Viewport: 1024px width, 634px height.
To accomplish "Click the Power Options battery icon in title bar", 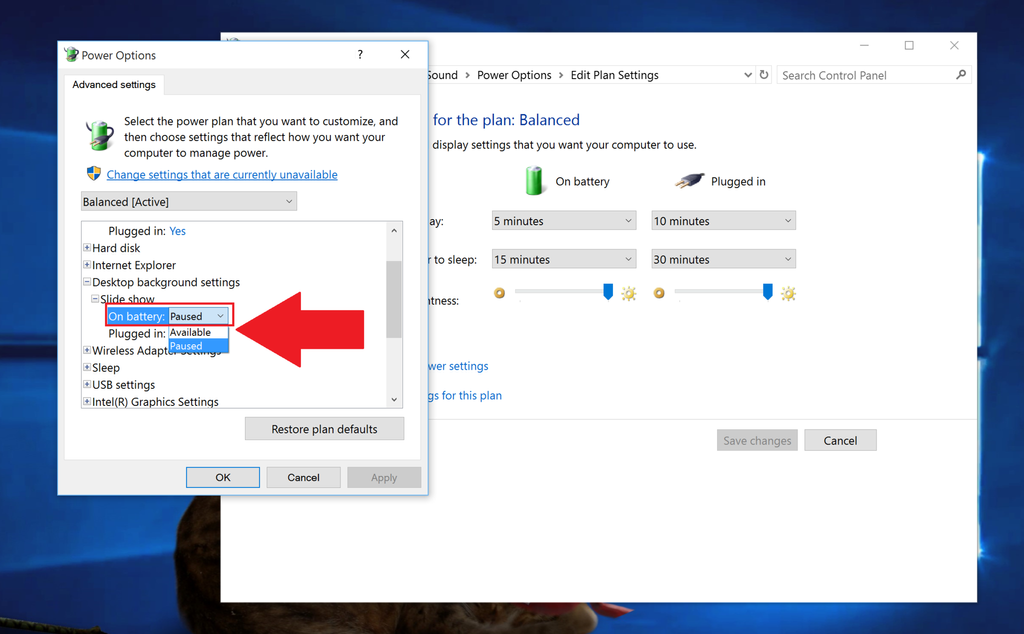I will [70, 54].
